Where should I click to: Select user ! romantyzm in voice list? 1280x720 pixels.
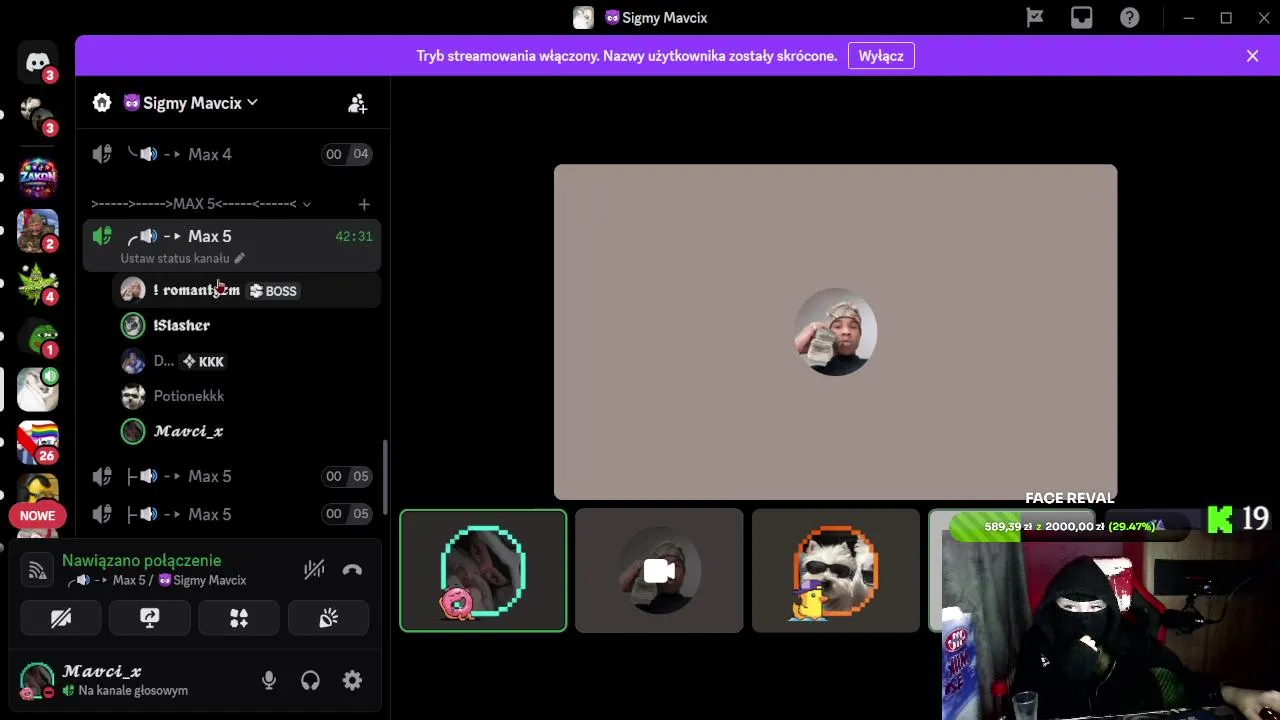point(246,290)
